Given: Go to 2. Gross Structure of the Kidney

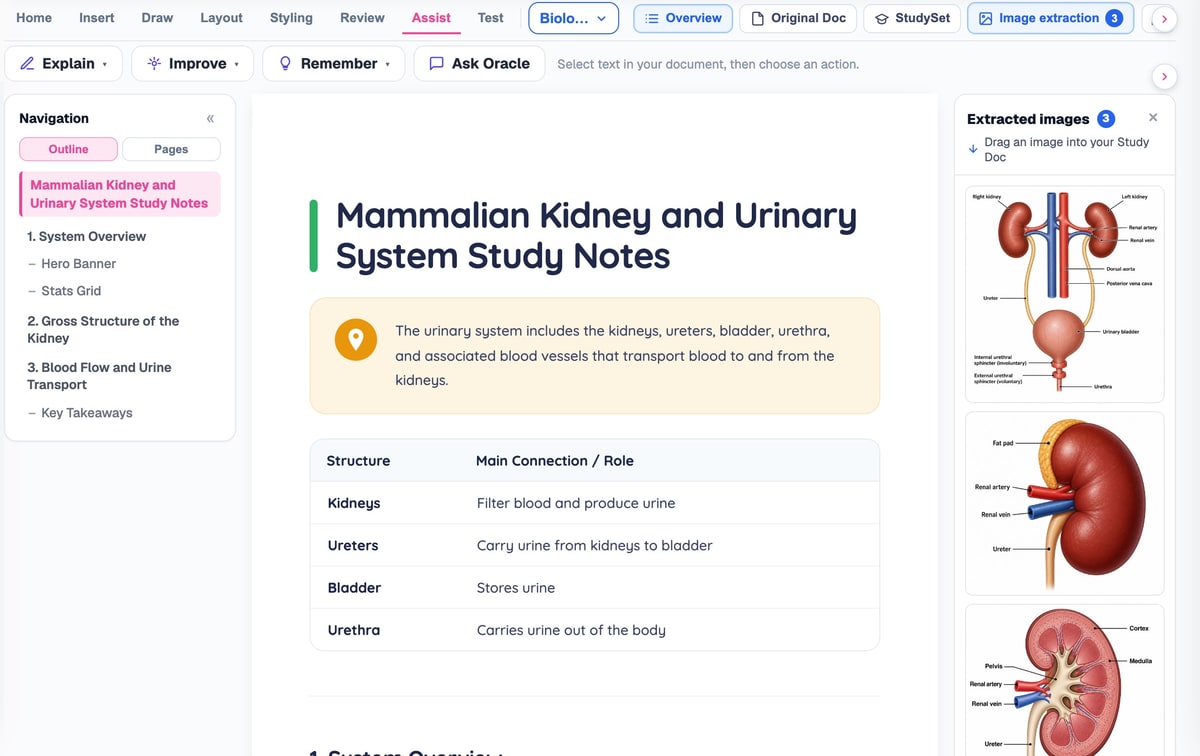Looking at the screenshot, I should 103,330.
